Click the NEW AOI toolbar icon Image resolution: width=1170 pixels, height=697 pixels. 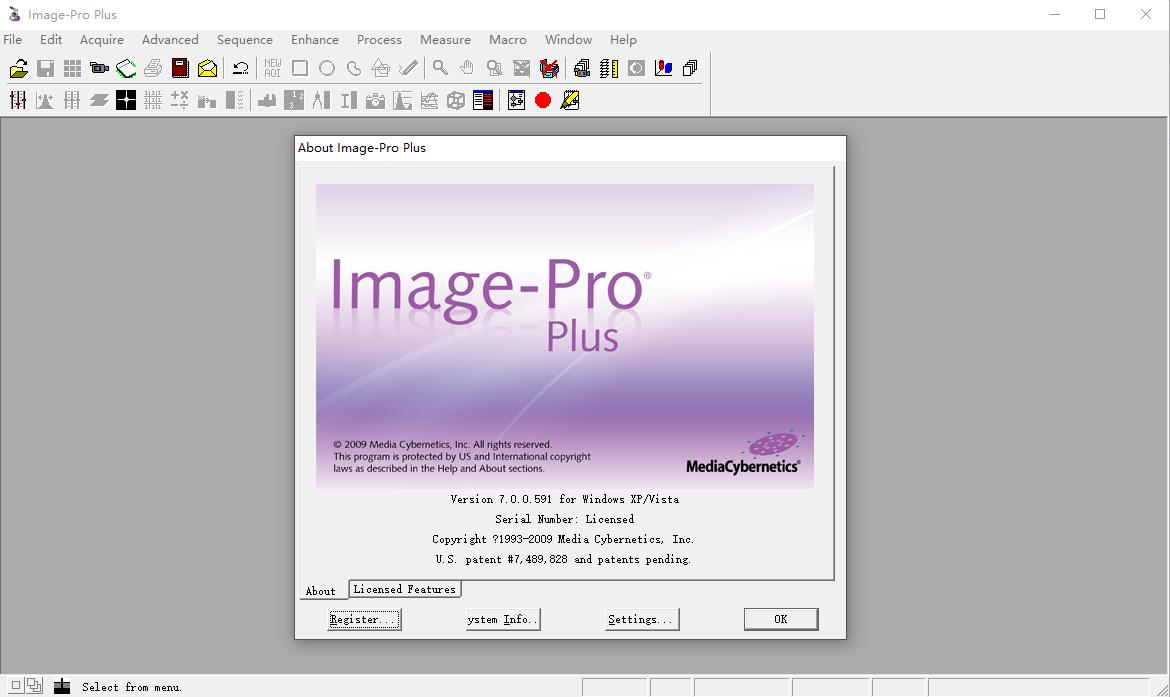click(273, 69)
